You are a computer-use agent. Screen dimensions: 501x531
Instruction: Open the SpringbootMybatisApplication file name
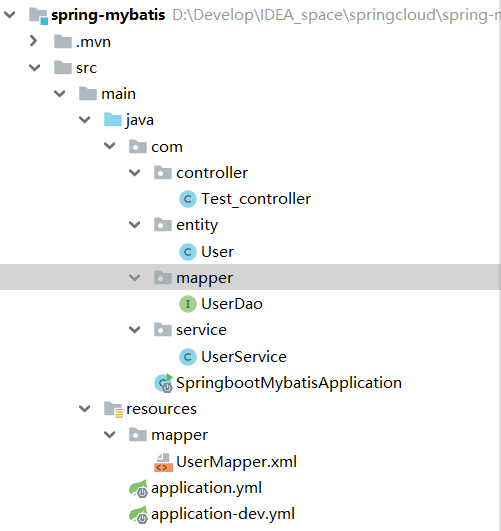pos(289,384)
